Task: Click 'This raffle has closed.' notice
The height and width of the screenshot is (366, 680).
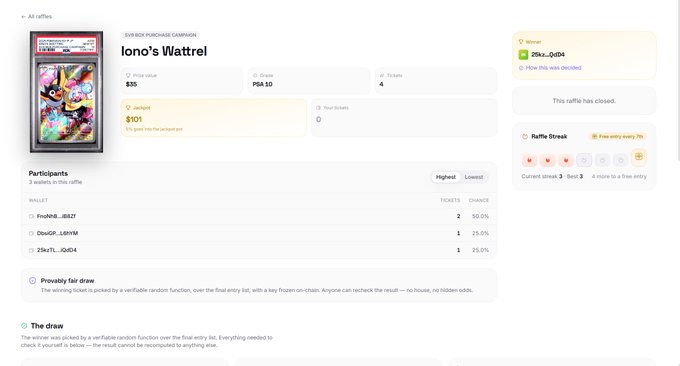Action: [x=584, y=101]
